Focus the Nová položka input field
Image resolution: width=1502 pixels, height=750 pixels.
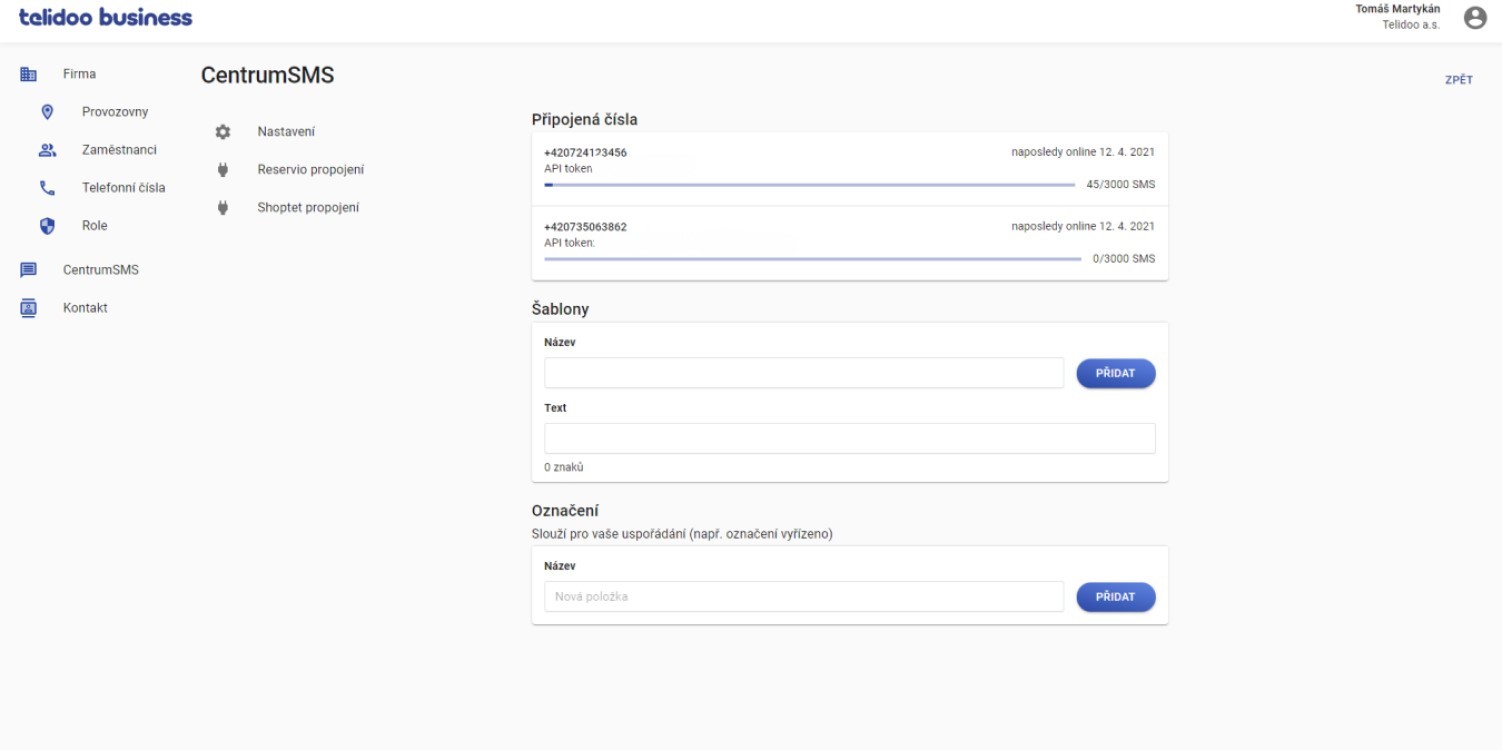click(804, 597)
